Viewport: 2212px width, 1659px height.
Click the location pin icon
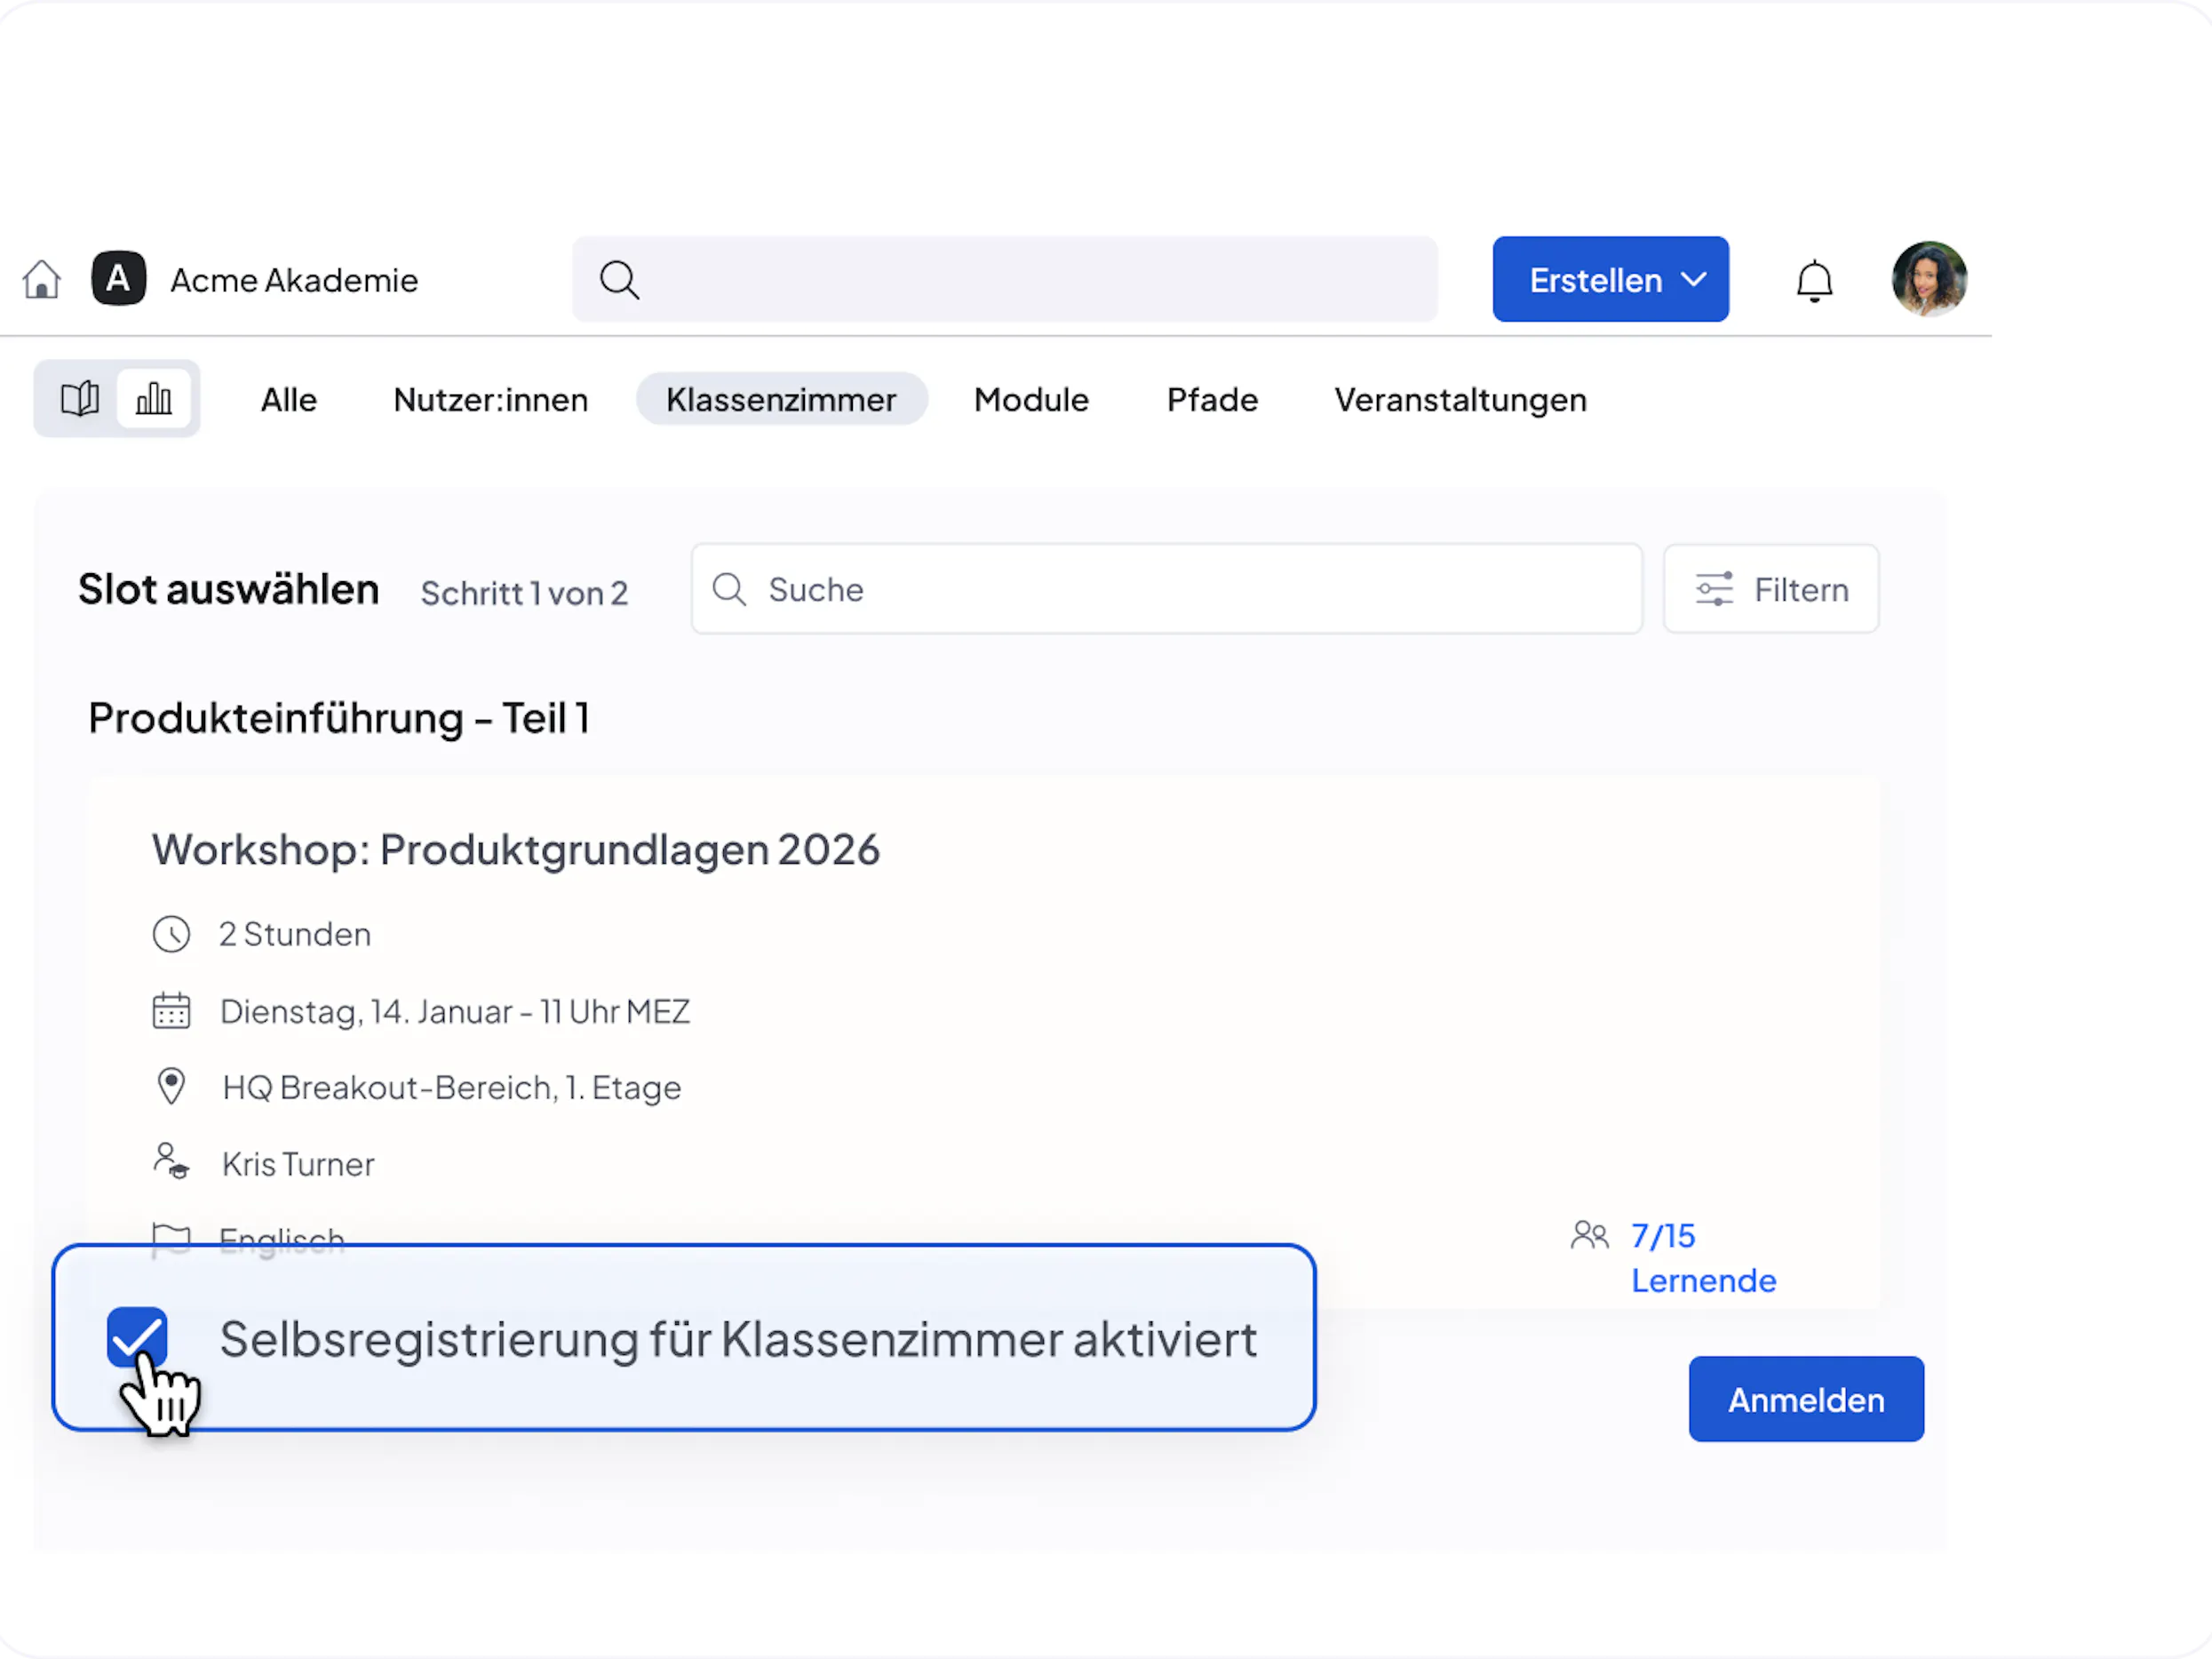(171, 1087)
